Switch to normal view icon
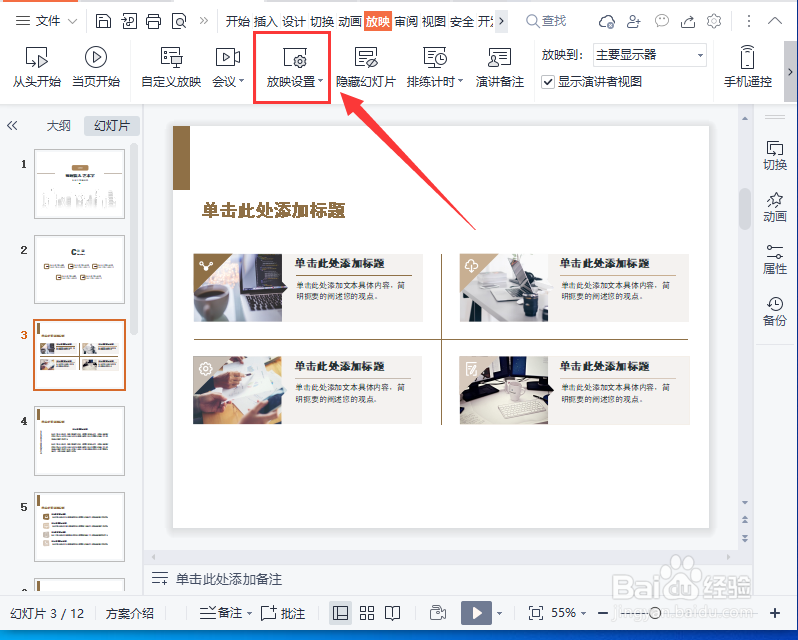This screenshot has height=640, width=798. pos(340,613)
